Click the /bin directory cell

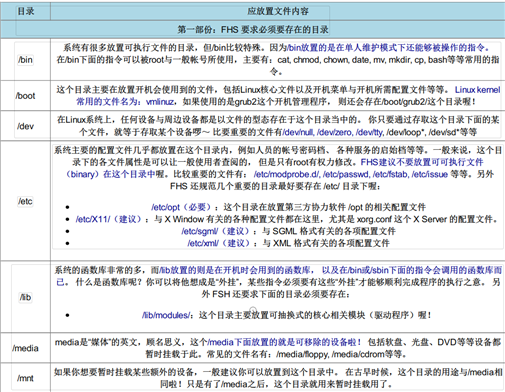click(26, 60)
